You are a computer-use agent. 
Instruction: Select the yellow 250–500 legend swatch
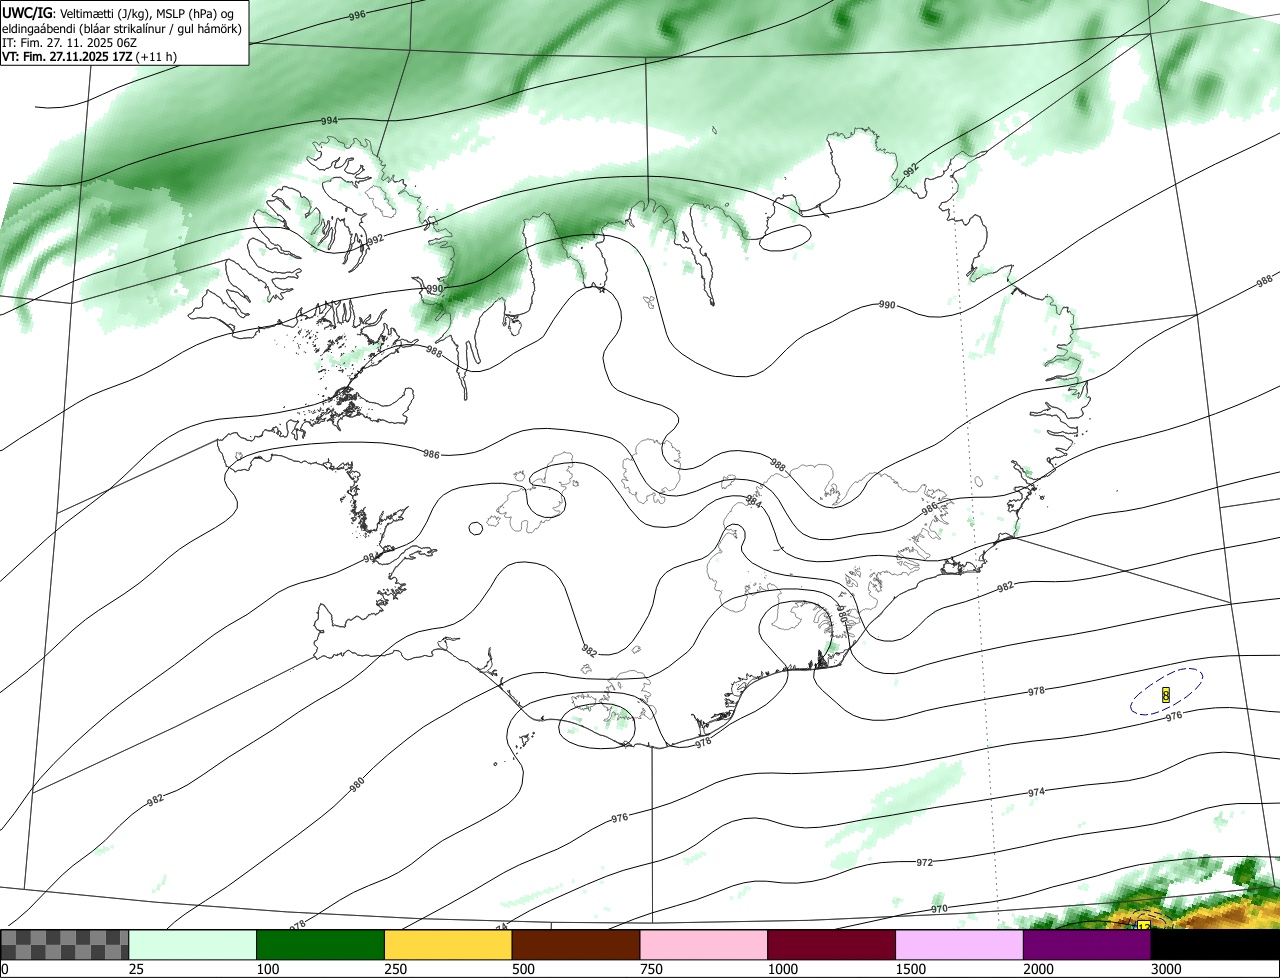(x=448, y=945)
